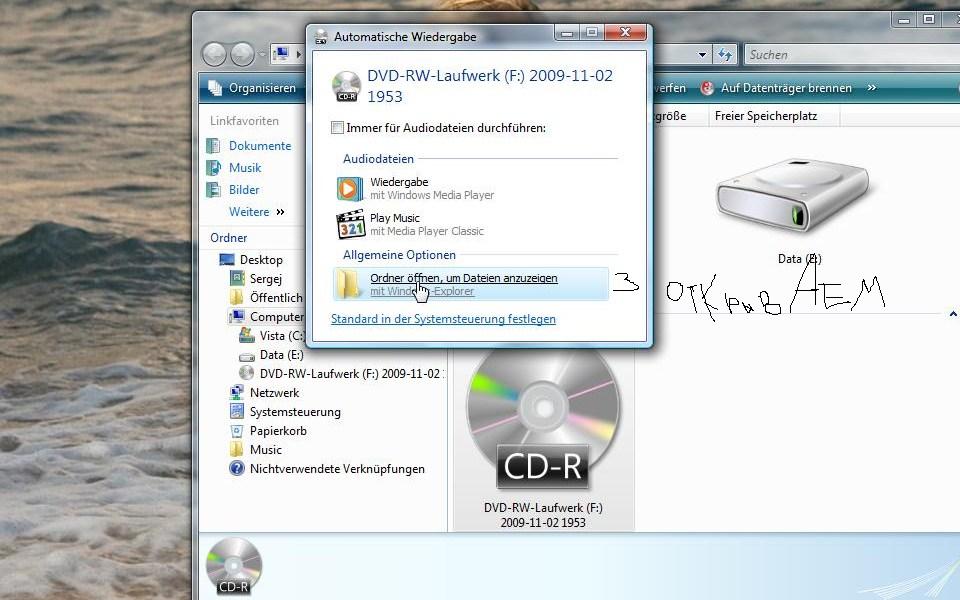The width and height of the screenshot is (960, 600).
Task: Click the Suchen search field
Action: tap(851, 54)
